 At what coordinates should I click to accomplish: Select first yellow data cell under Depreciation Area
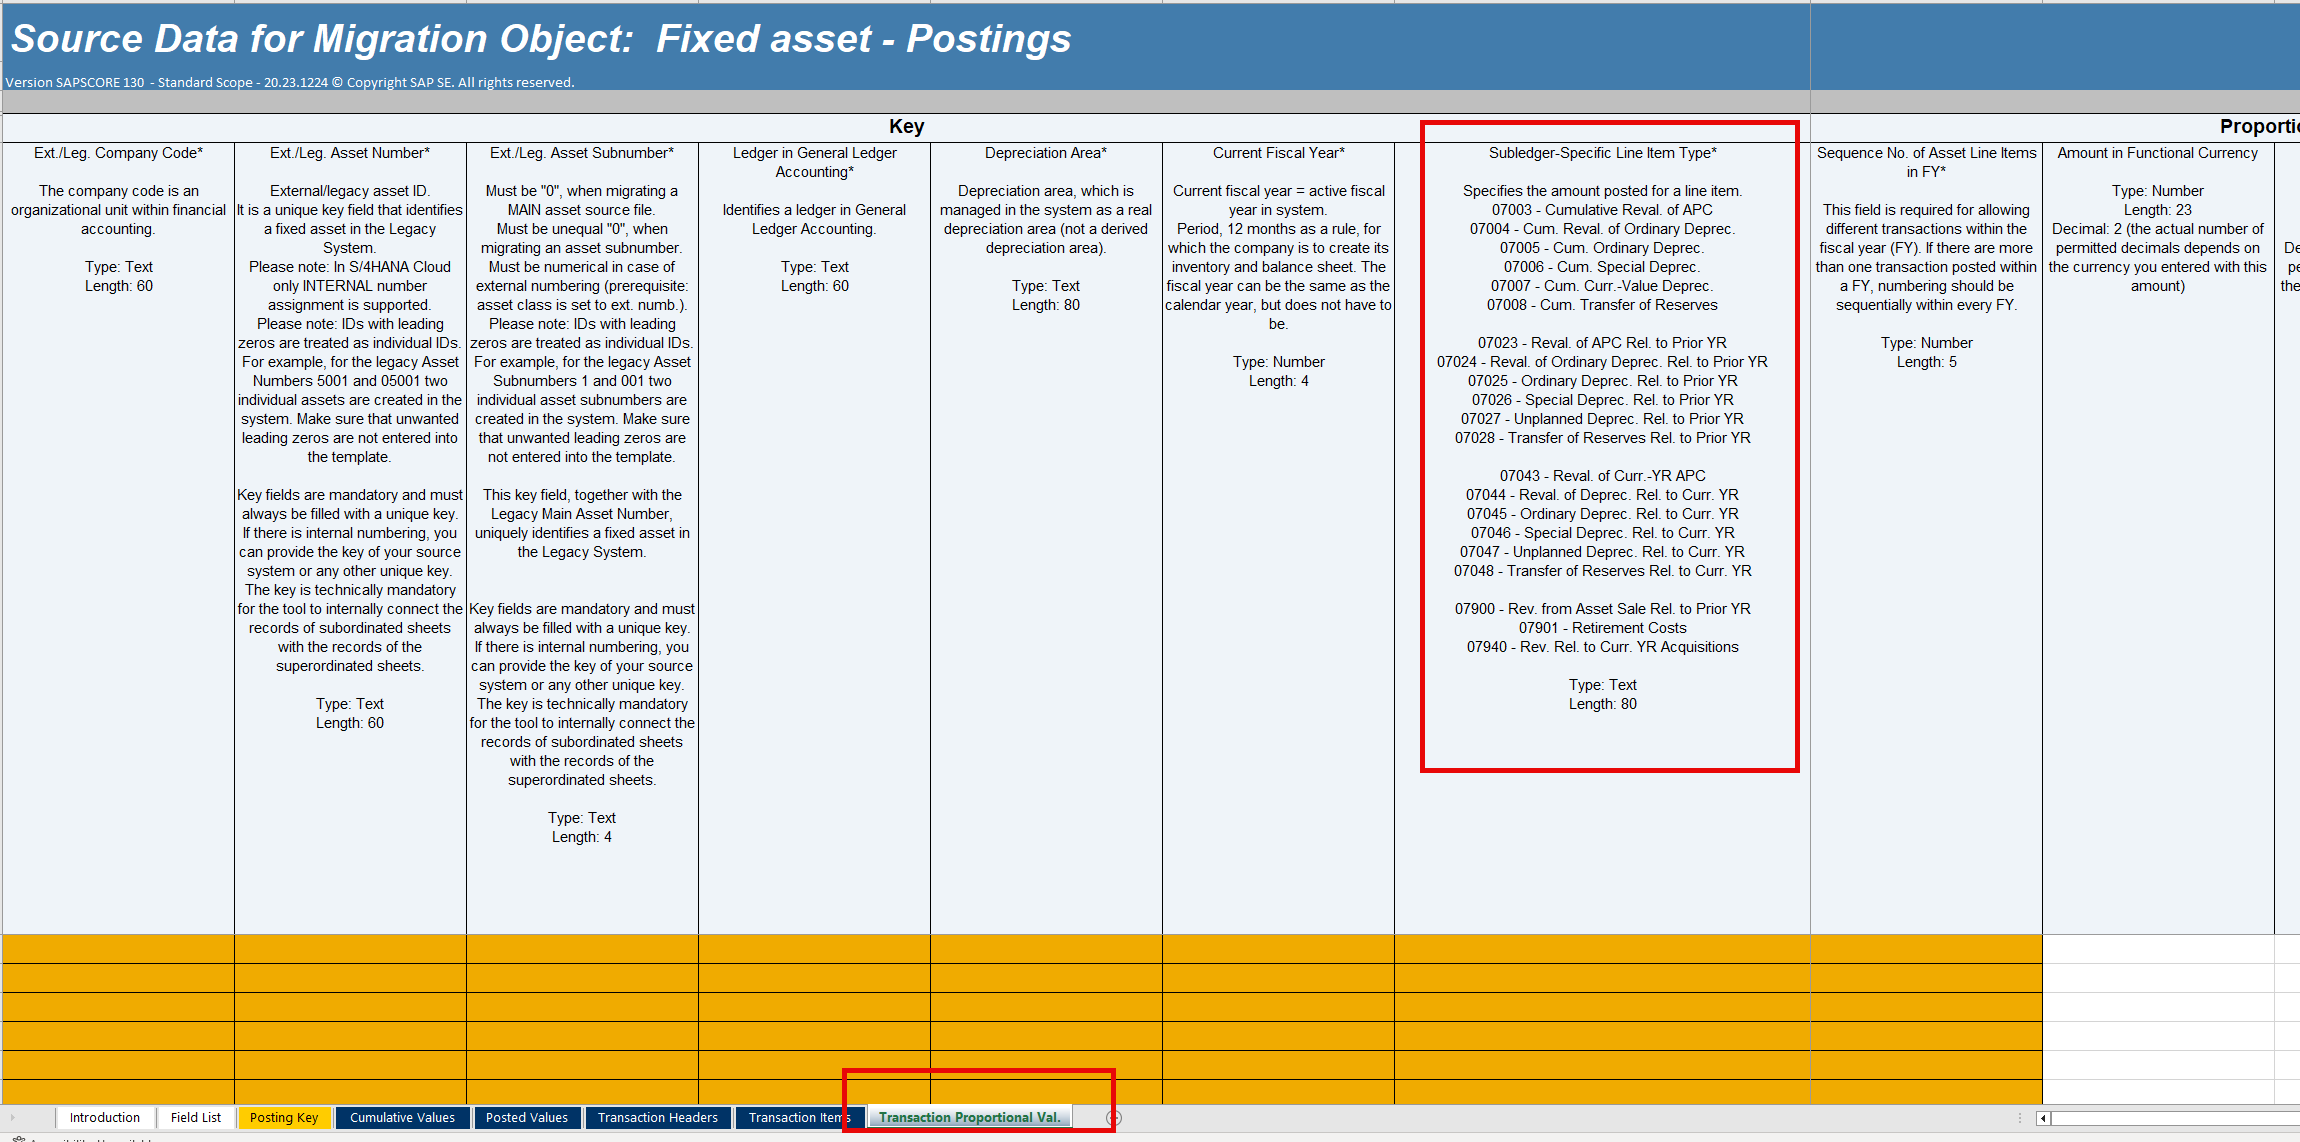point(1046,949)
